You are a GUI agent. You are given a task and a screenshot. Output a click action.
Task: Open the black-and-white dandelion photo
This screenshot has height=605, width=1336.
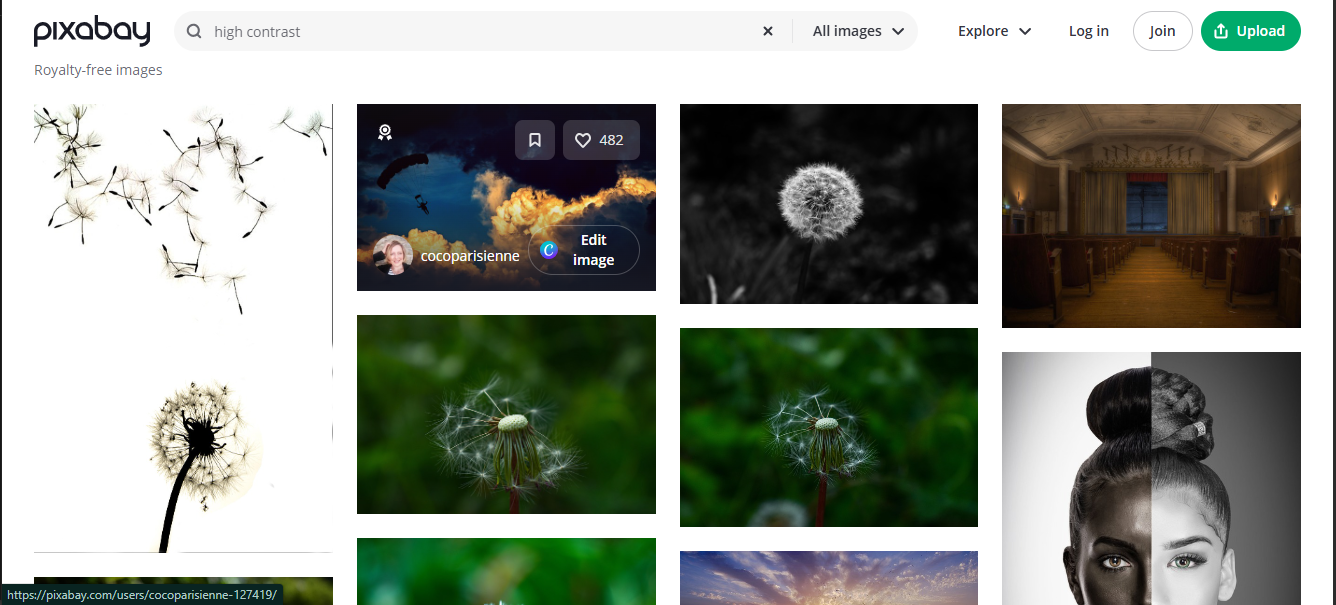(x=828, y=203)
